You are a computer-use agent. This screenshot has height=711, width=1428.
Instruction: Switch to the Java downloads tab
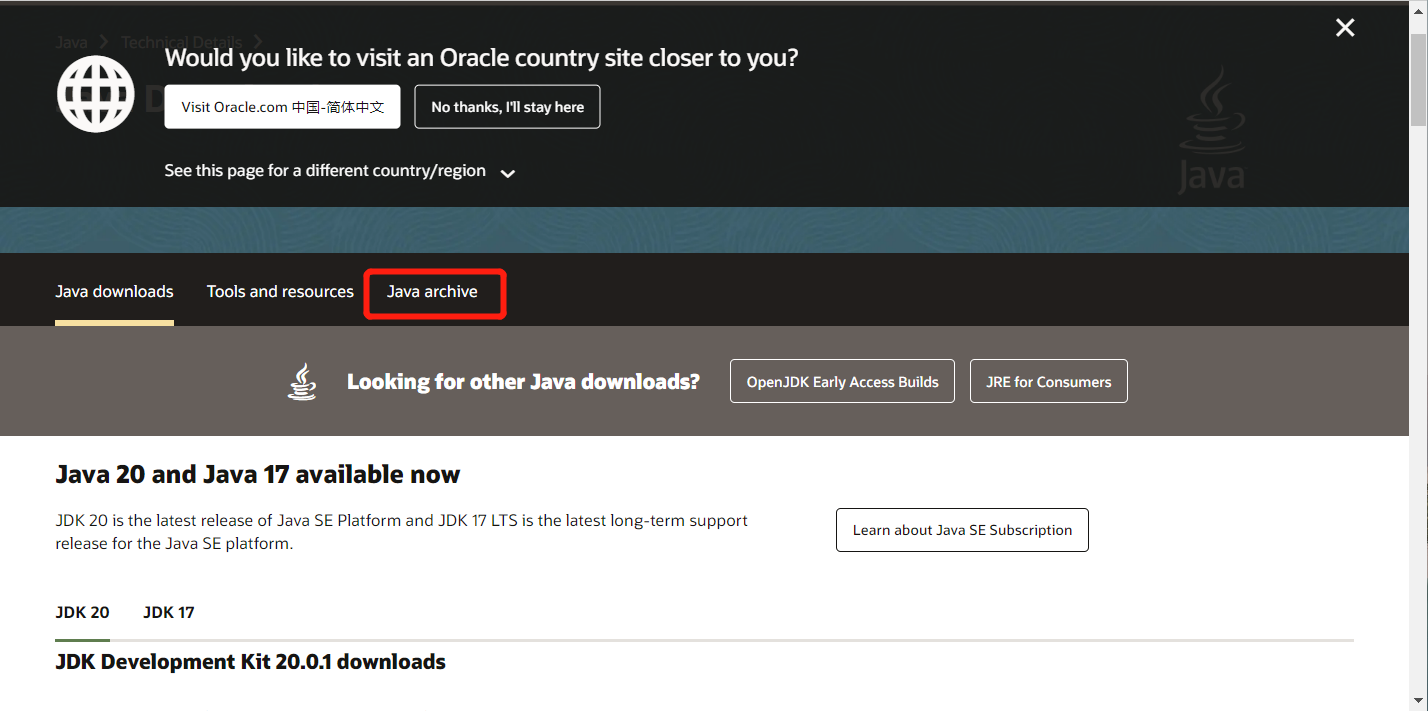click(x=114, y=292)
